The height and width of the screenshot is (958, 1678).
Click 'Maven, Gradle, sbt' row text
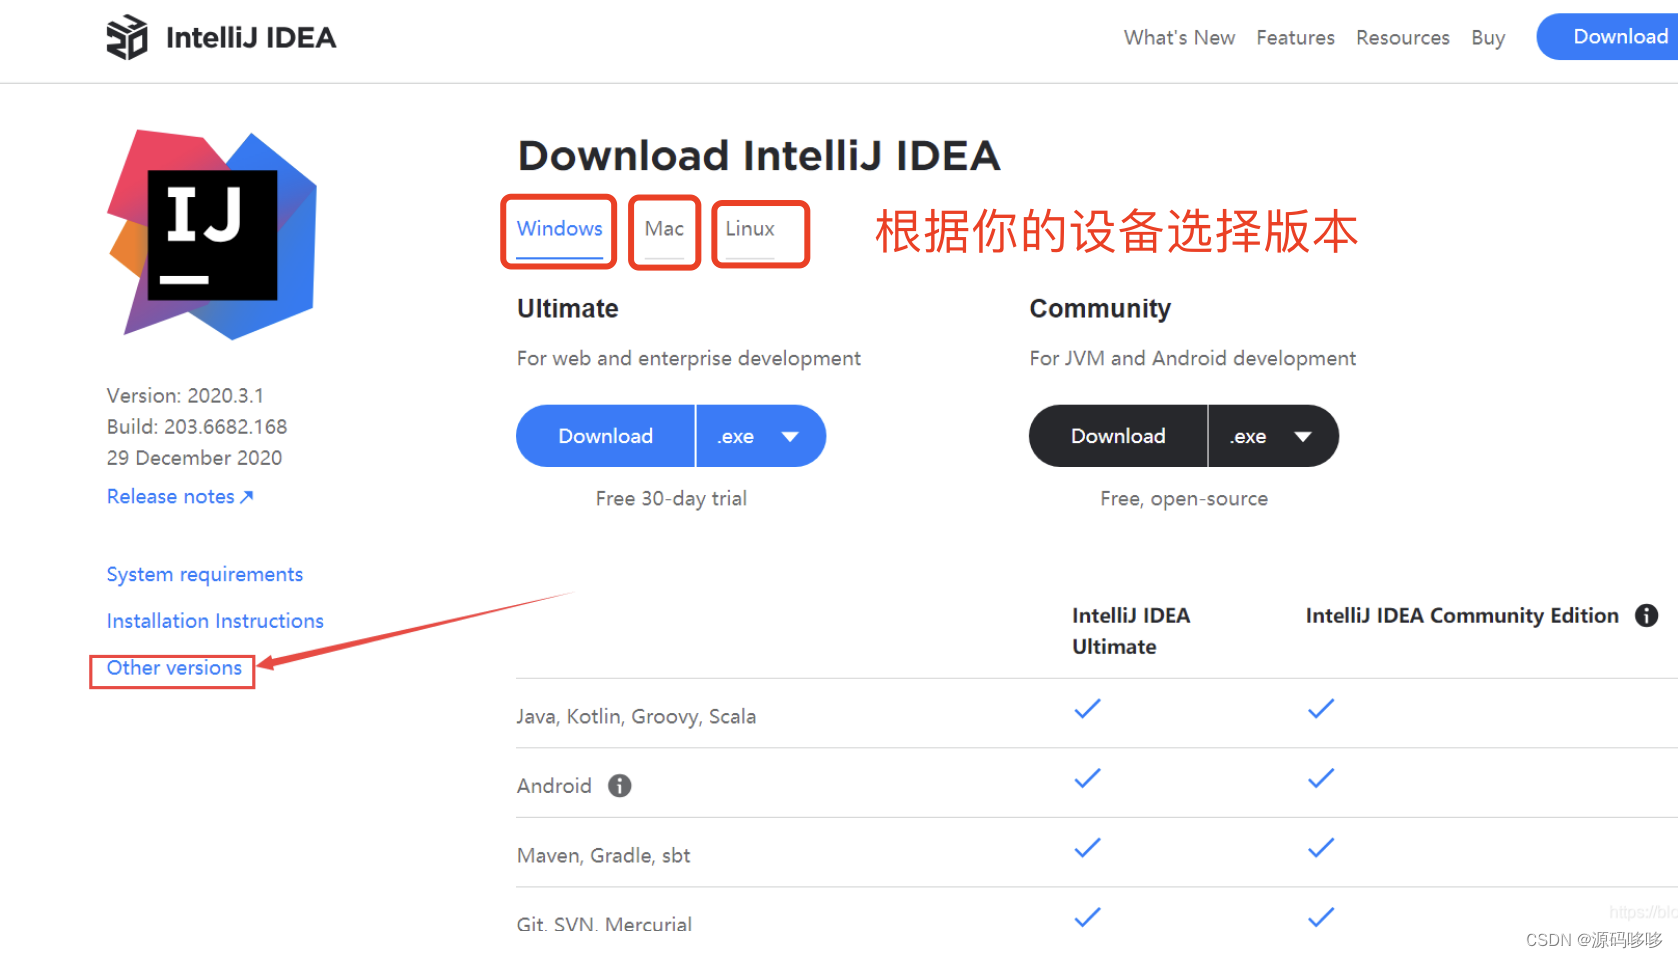603,856
